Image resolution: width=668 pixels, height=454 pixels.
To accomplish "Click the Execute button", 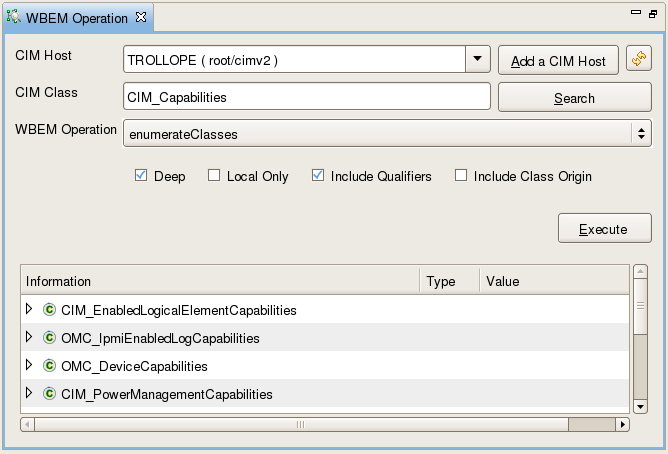I will (605, 229).
